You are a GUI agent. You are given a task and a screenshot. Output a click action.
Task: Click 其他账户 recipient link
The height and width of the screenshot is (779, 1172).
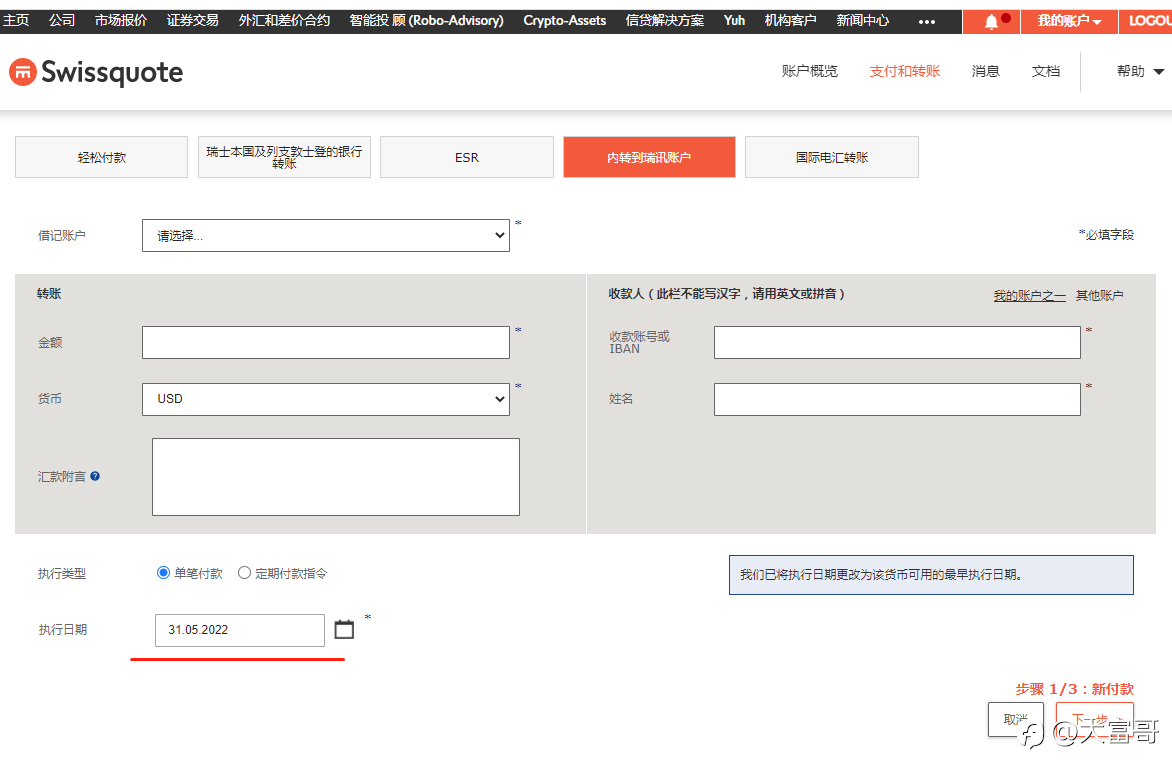click(x=1099, y=295)
